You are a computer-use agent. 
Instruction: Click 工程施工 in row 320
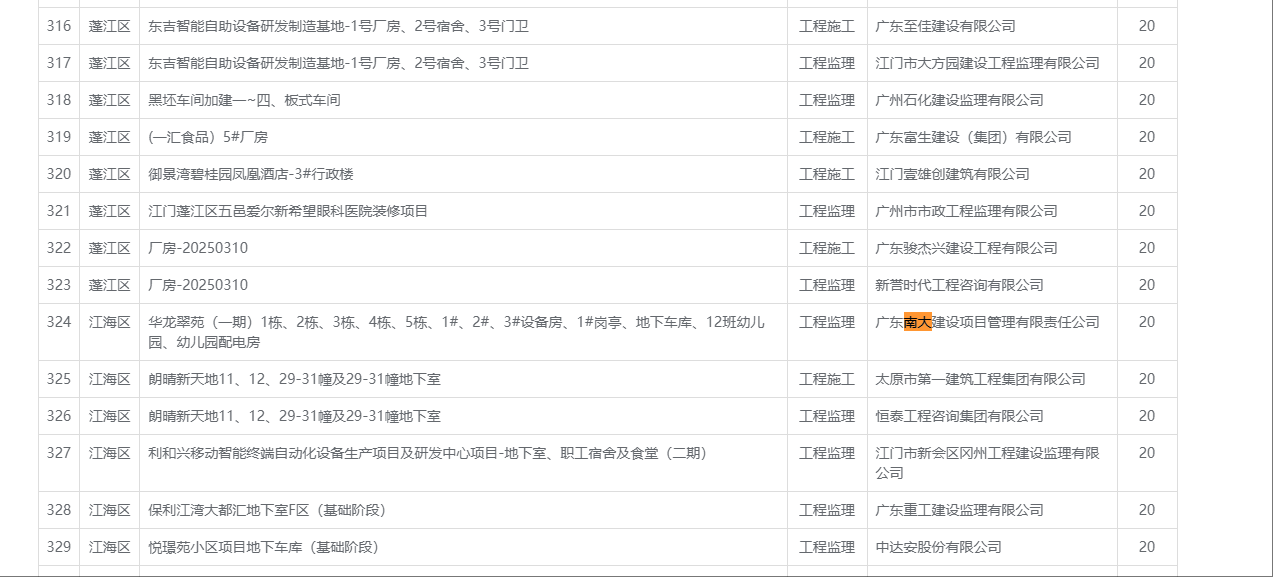[x=827, y=174]
